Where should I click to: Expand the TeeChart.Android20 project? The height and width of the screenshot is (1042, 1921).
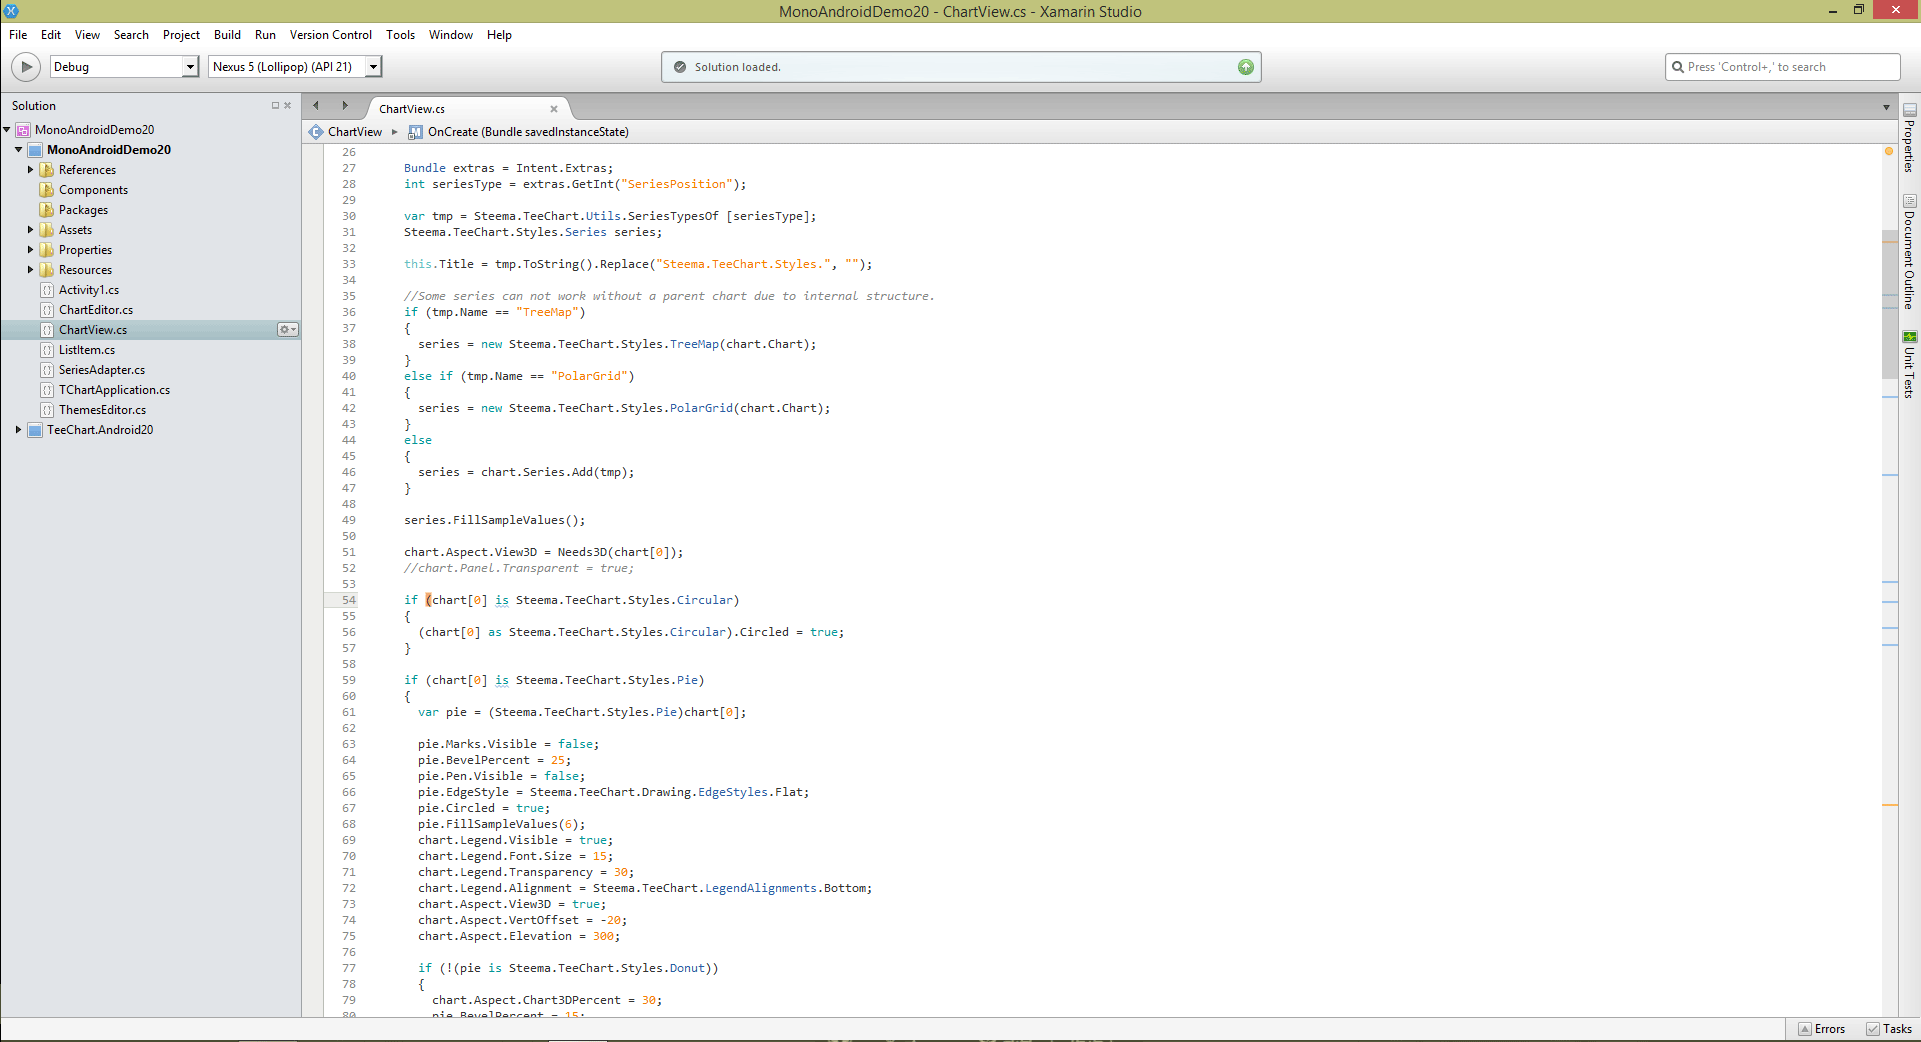point(18,430)
